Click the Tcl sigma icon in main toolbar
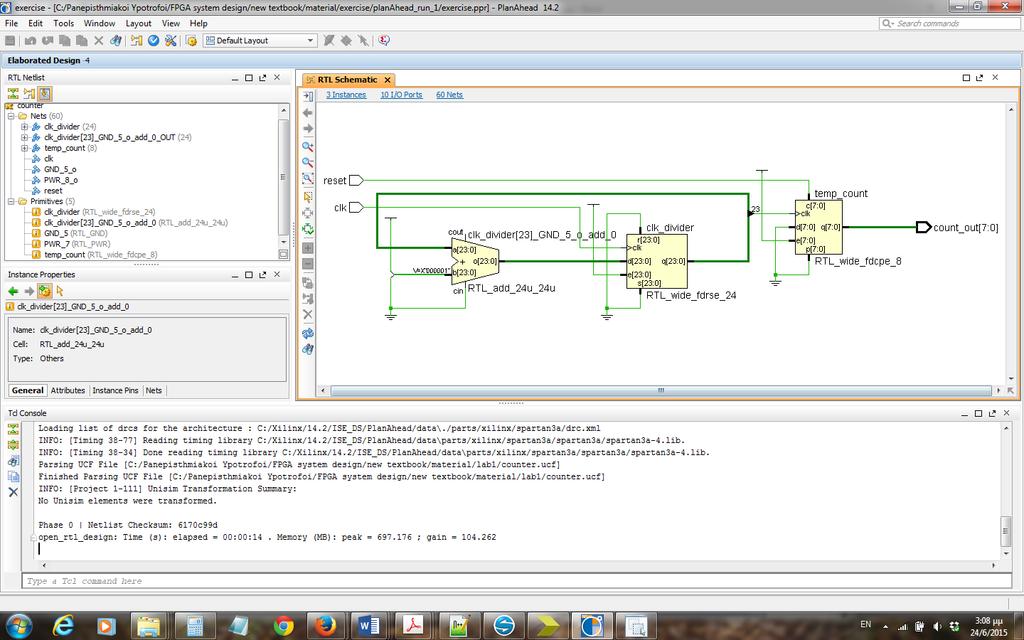Screen dimensions: 1024x640 [384, 40]
